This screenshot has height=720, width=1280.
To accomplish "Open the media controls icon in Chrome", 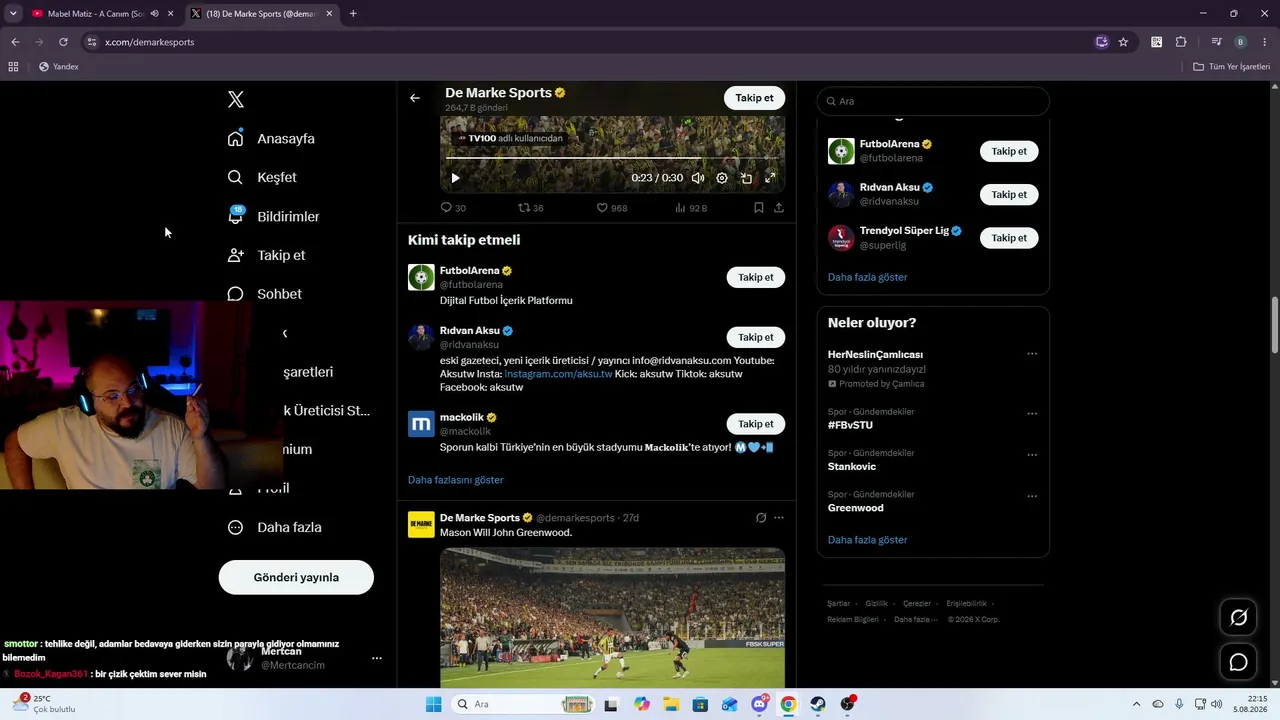I will 1216,42.
